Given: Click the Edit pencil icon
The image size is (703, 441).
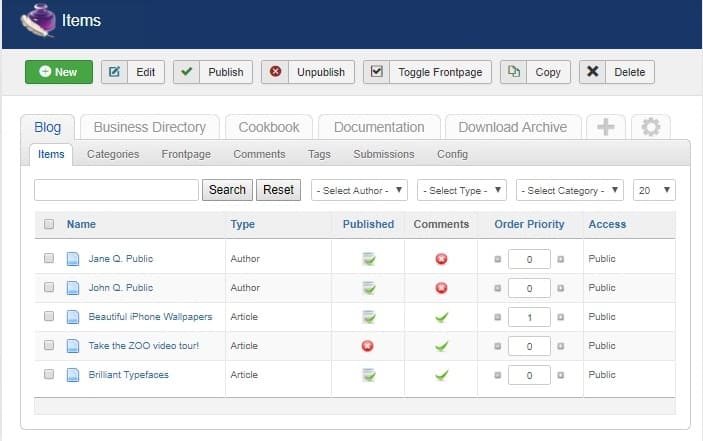Looking at the screenshot, I should (x=114, y=72).
